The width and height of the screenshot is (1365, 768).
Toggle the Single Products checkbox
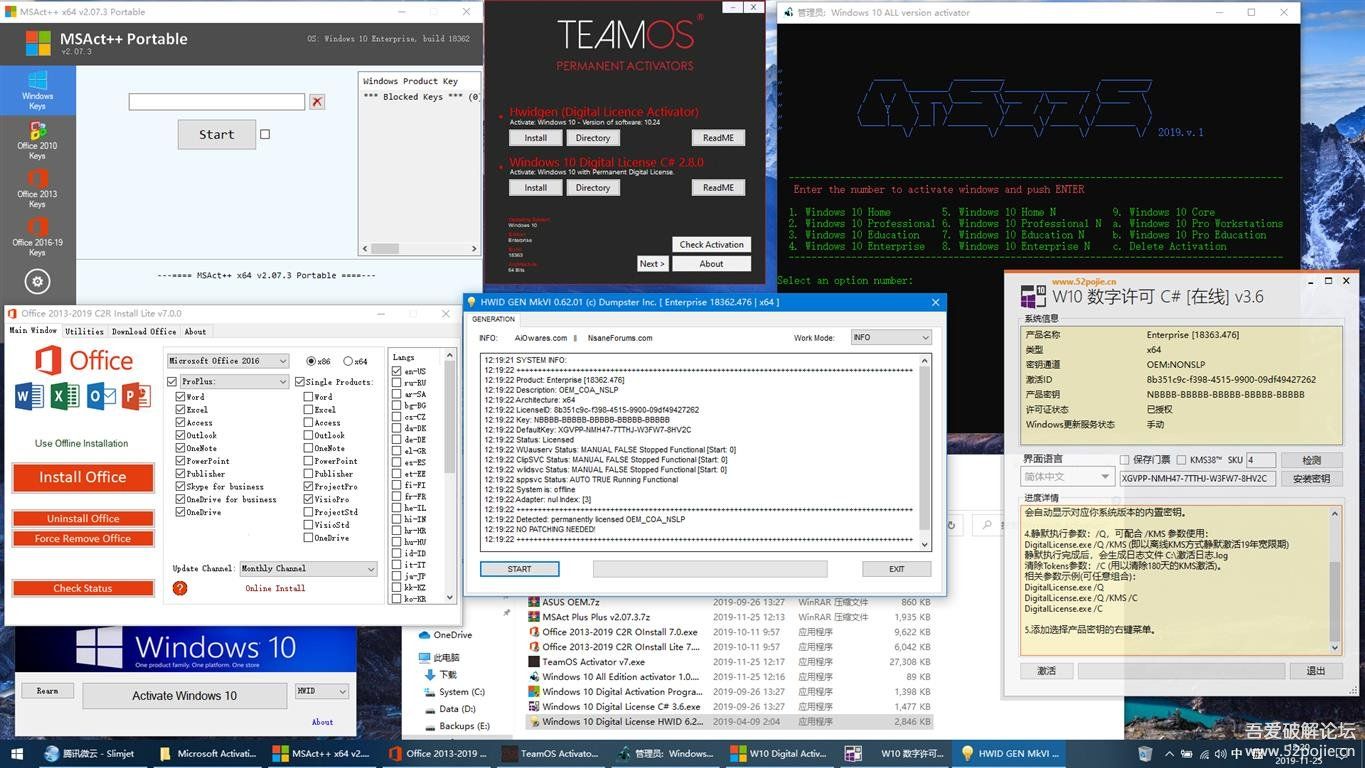coord(299,381)
